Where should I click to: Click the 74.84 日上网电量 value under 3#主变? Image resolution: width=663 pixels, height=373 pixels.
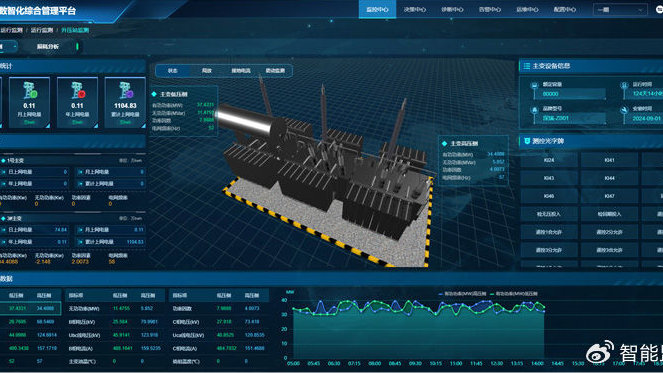(60, 230)
